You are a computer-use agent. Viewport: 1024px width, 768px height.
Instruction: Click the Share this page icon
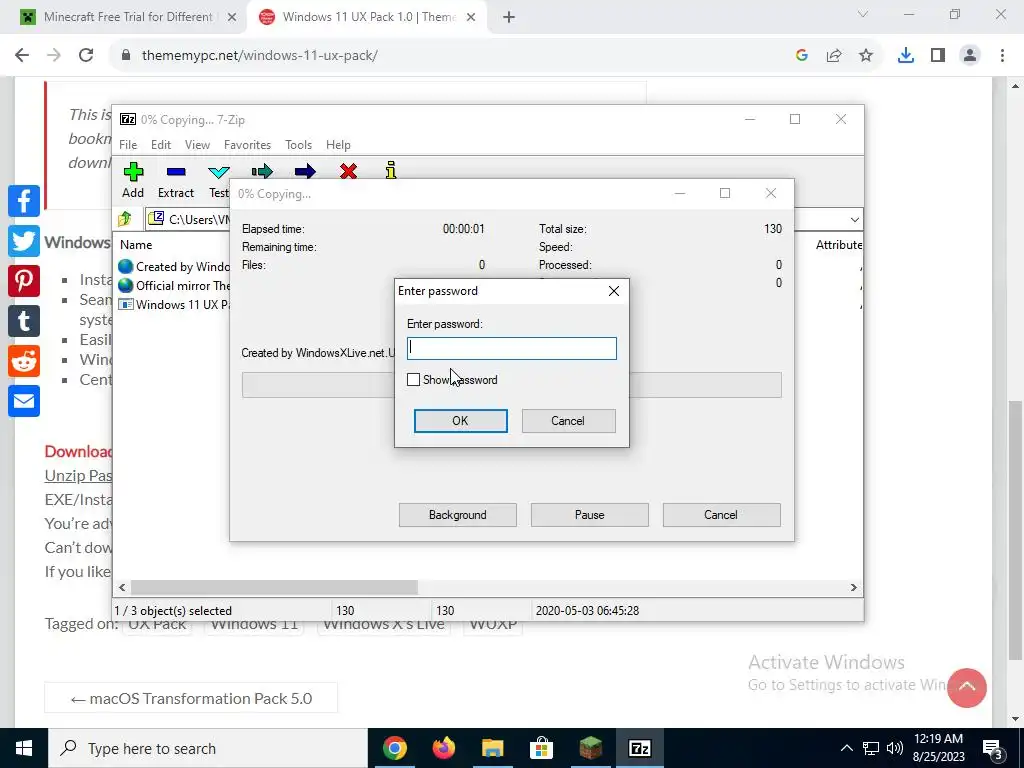click(834, 56)
